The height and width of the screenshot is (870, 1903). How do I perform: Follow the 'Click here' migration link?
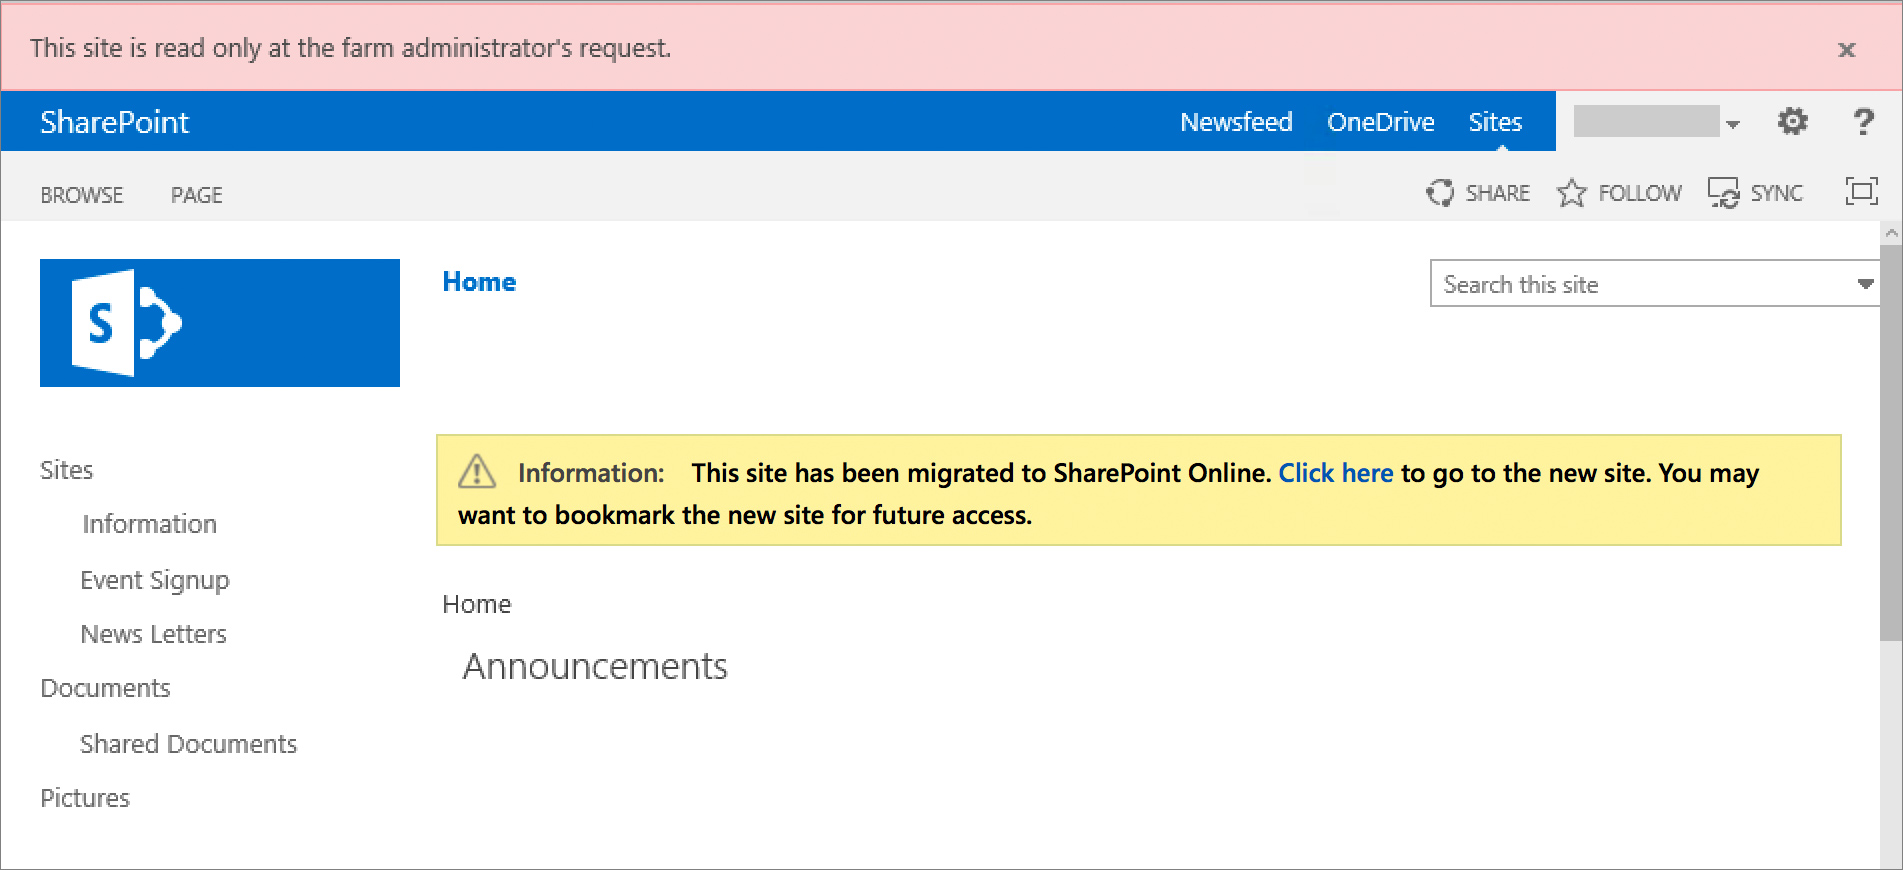click(1335, 473)
